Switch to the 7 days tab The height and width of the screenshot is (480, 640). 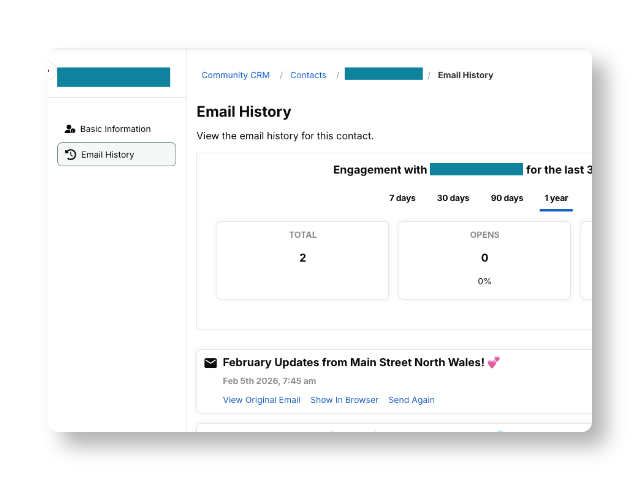[x=402, y=198]
